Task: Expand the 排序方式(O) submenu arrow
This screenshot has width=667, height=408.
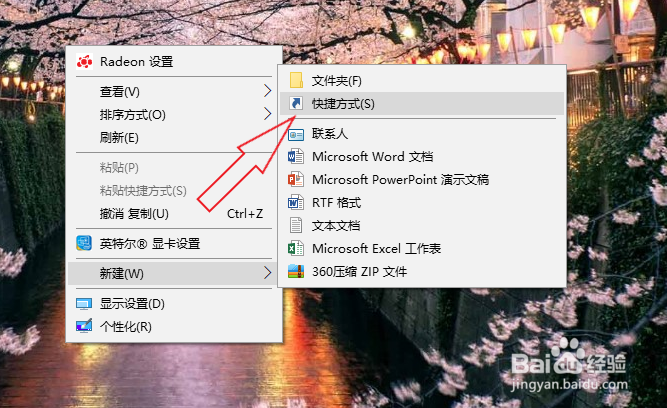Action: pyautogui.click(x=267, y=114)
